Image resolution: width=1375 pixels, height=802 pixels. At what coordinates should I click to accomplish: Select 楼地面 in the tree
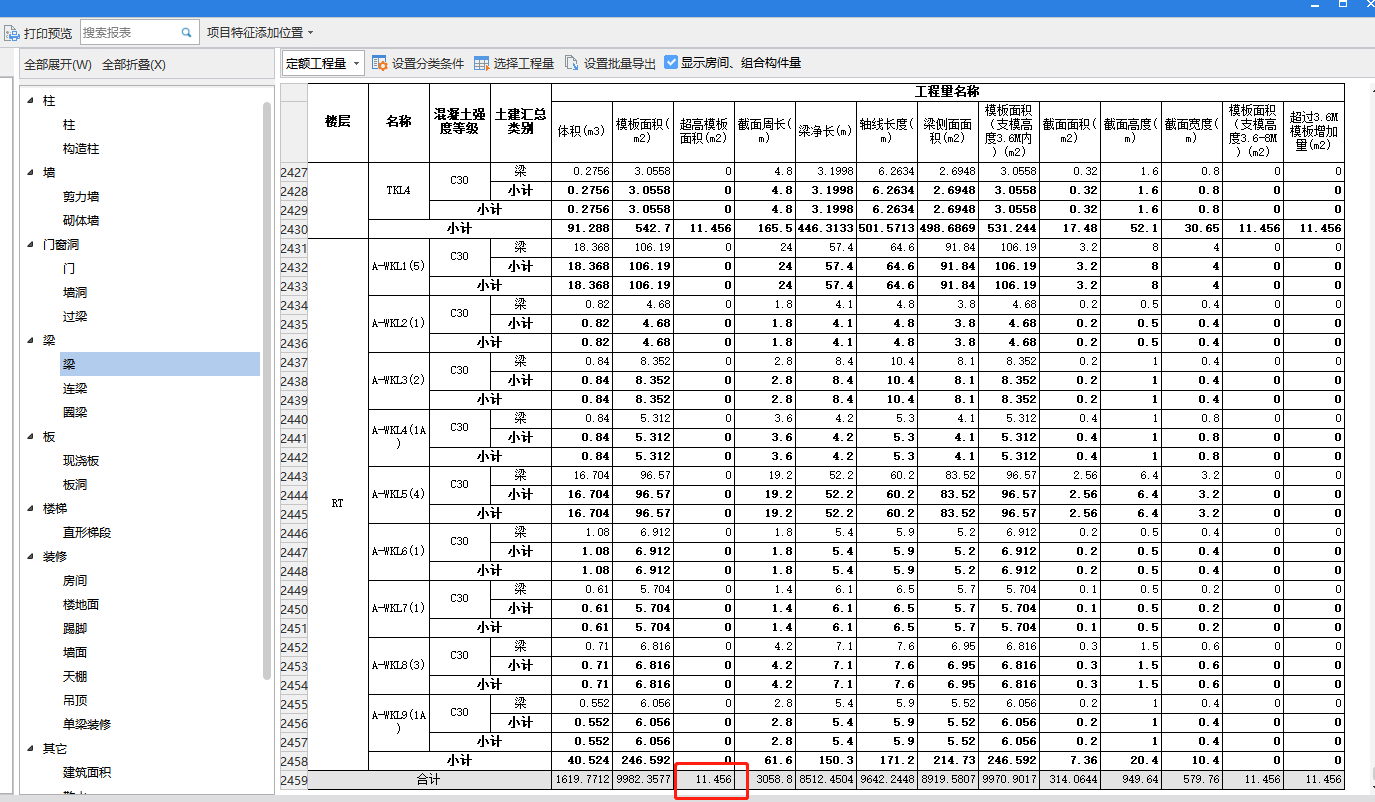(x=81, y=605)
